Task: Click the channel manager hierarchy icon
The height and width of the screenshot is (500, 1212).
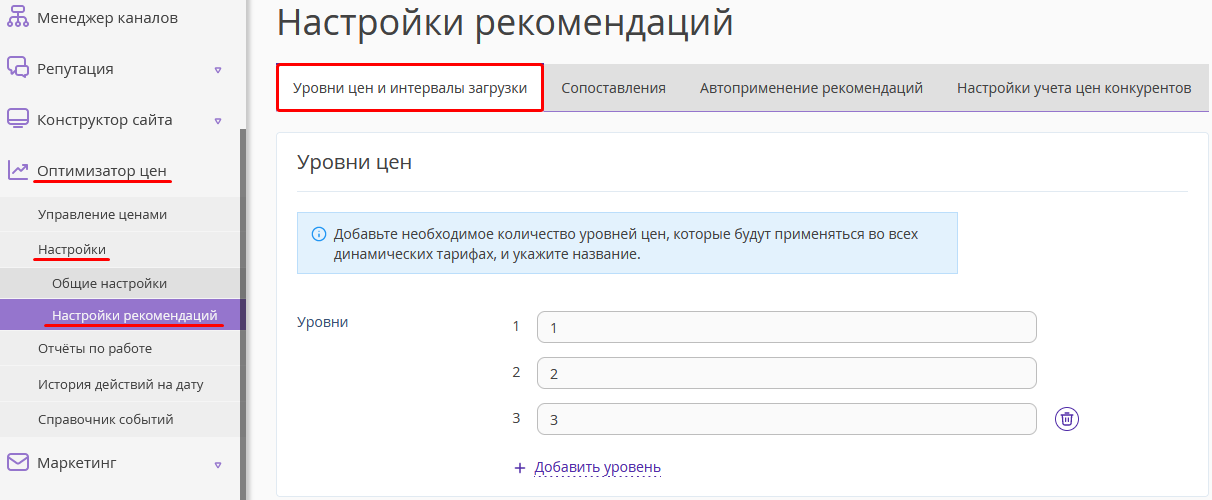Action: click(17, 18)
